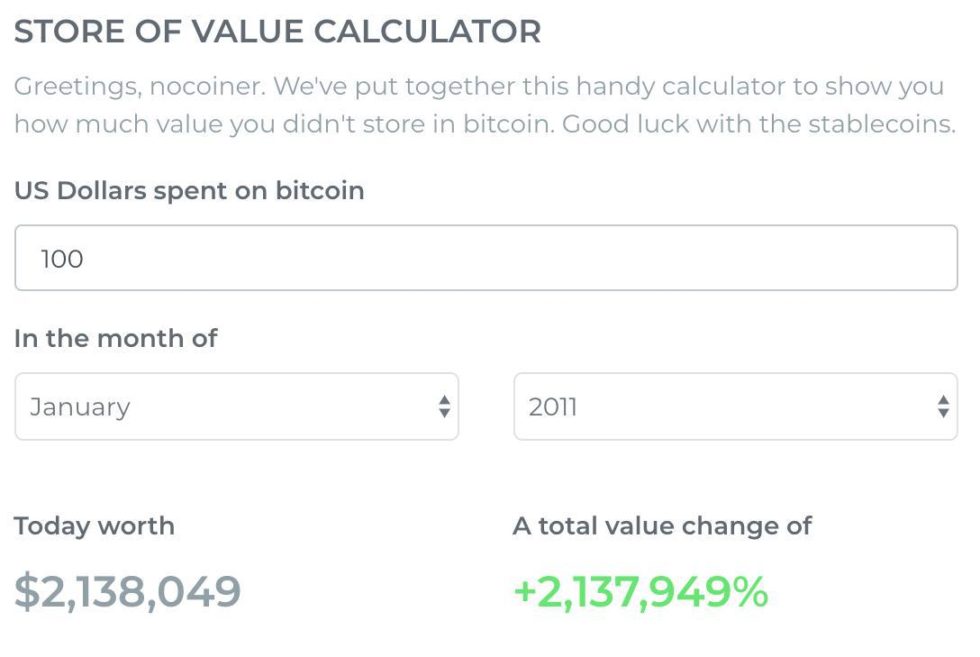
Task: Click the Store of Value Calculator heading
Action: [278, 32]
